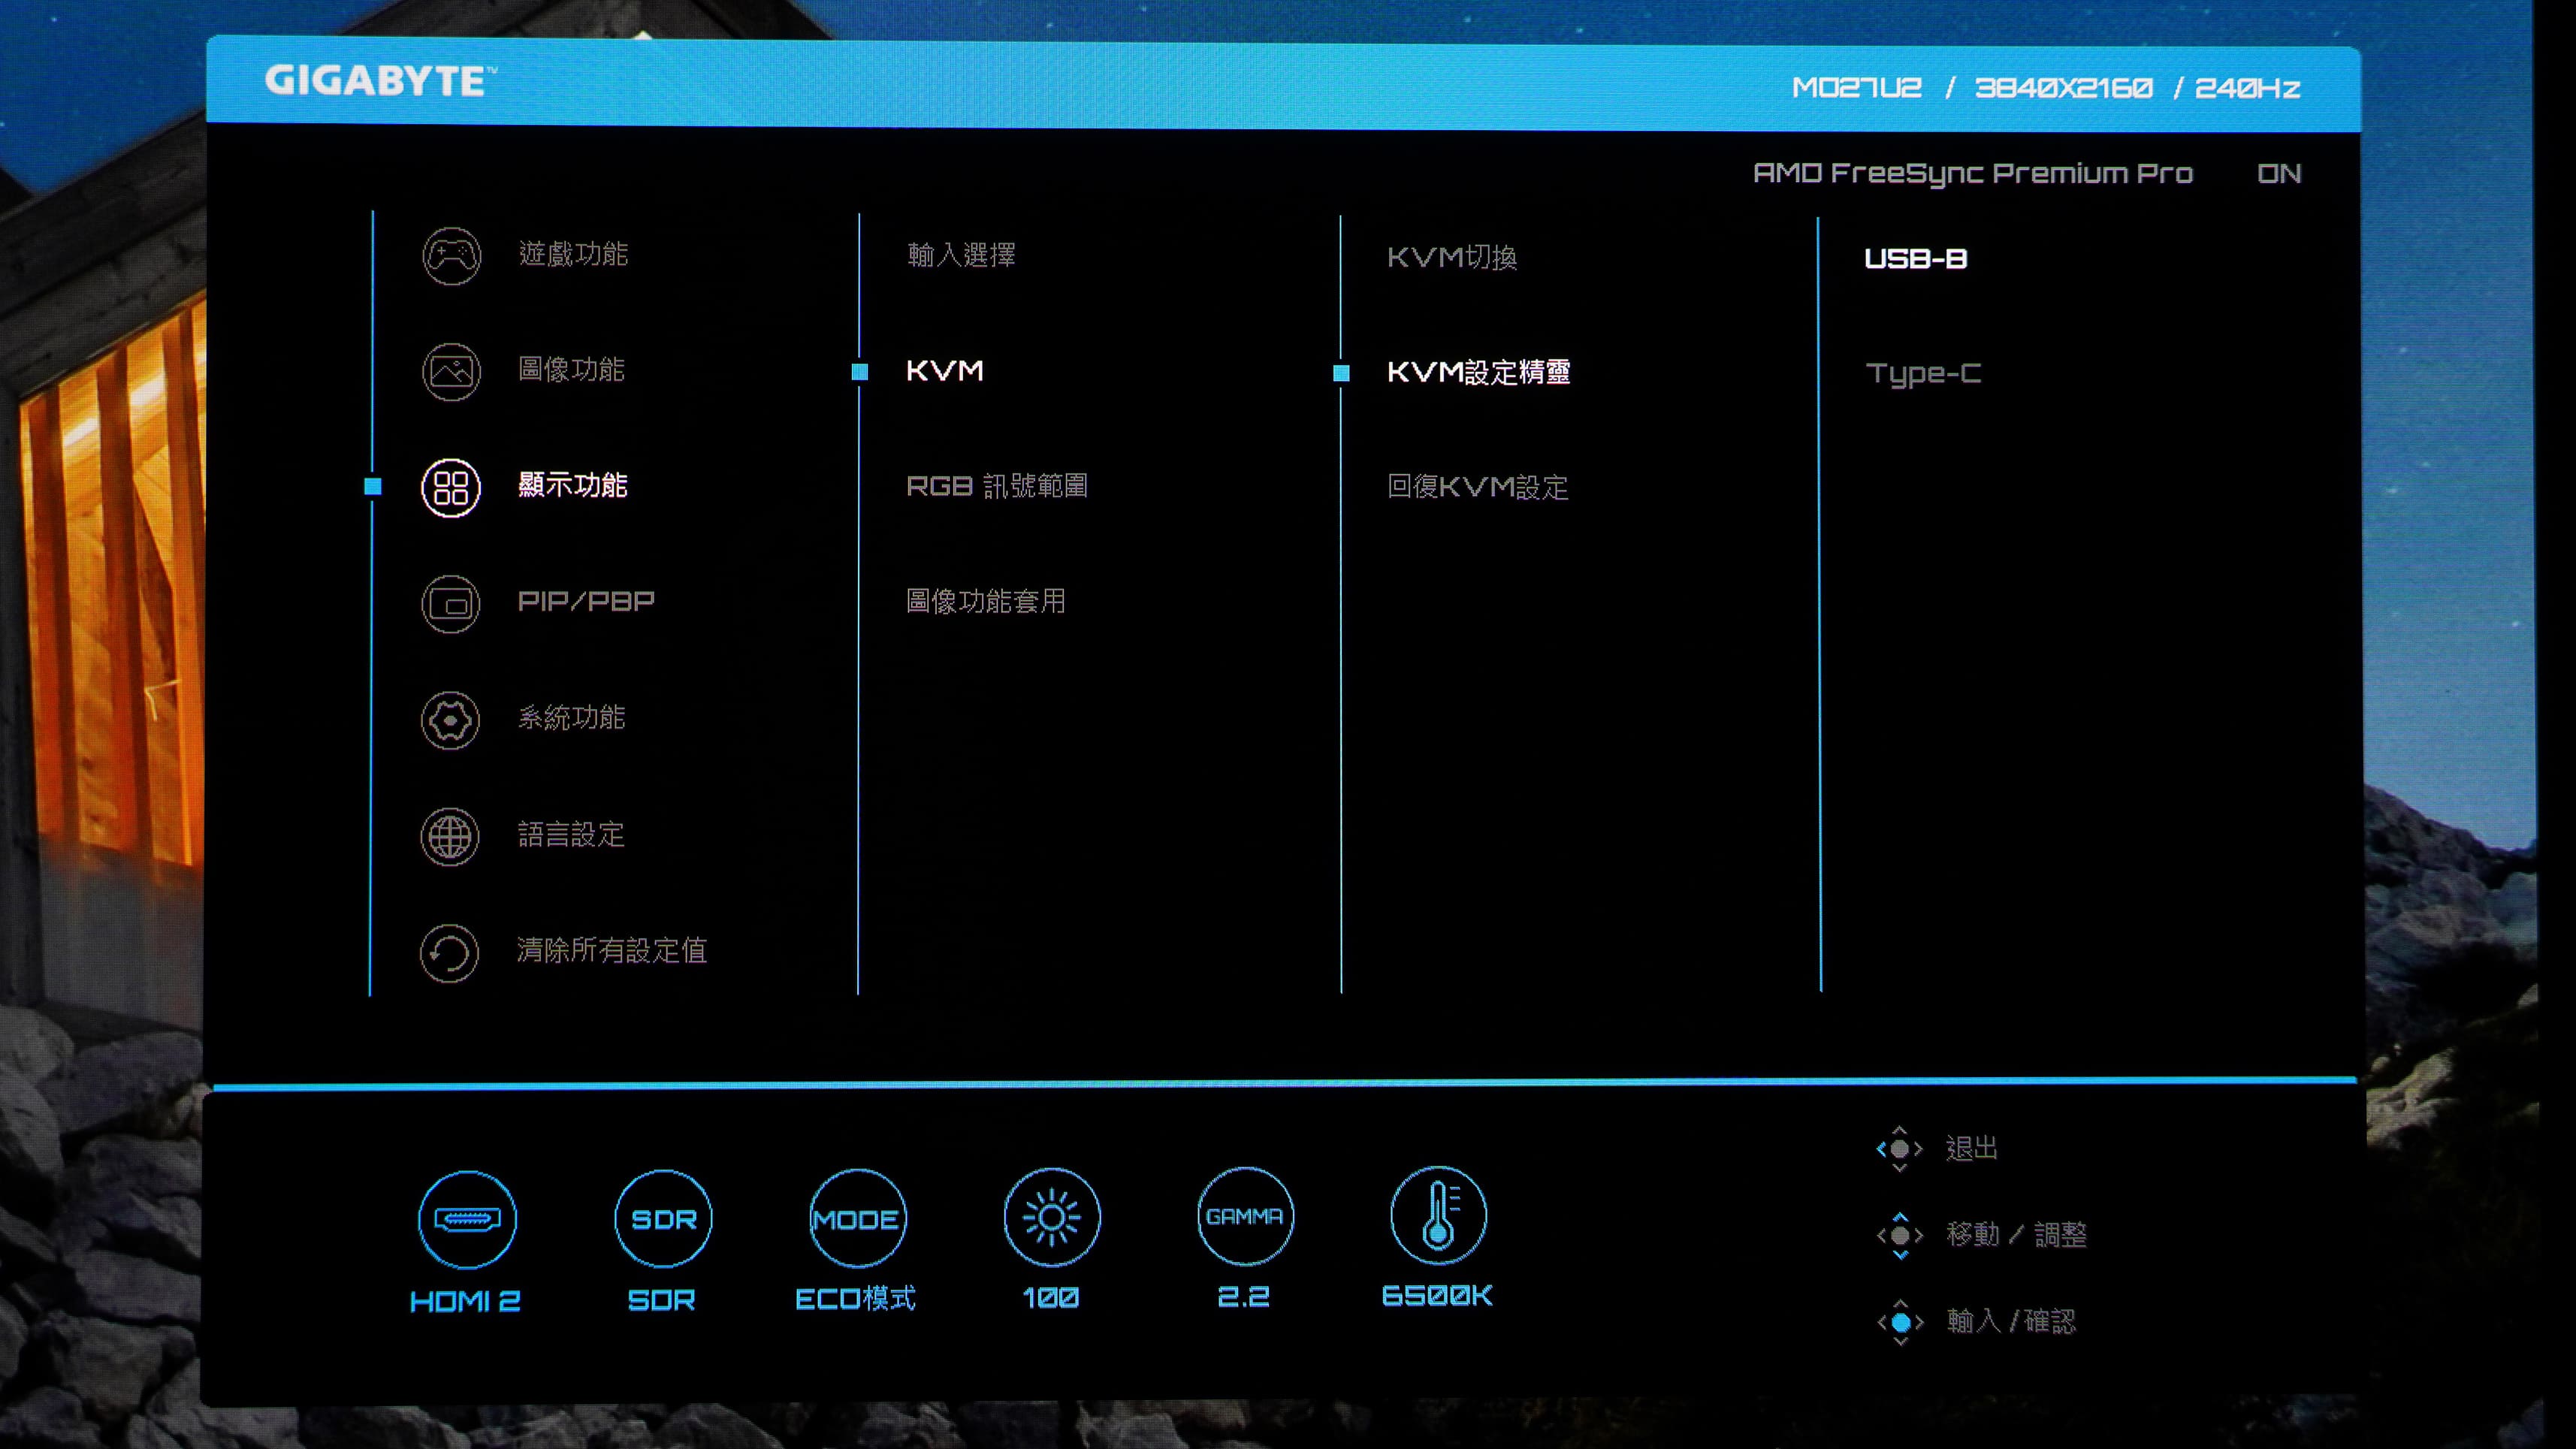Click the brightness sun icon
Image resolution: width=2576 pixels, height=1449 pixels.
1051,1217
